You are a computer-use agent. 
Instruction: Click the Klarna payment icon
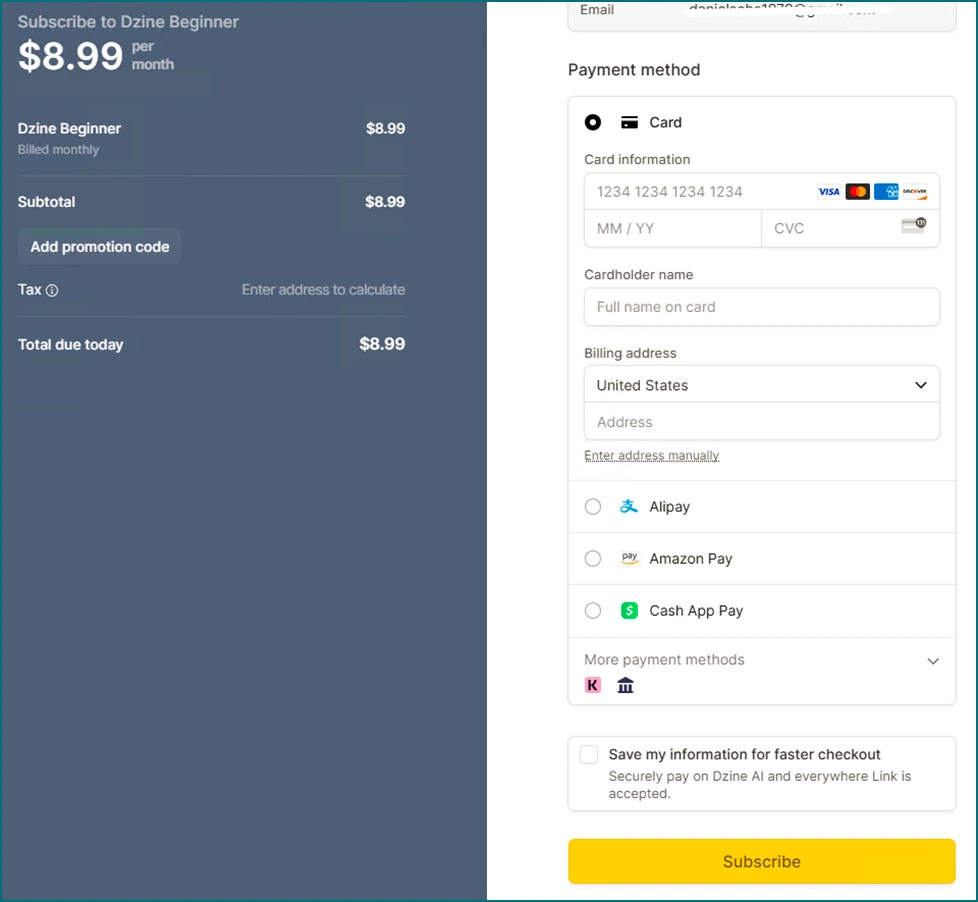click(593, 685)
